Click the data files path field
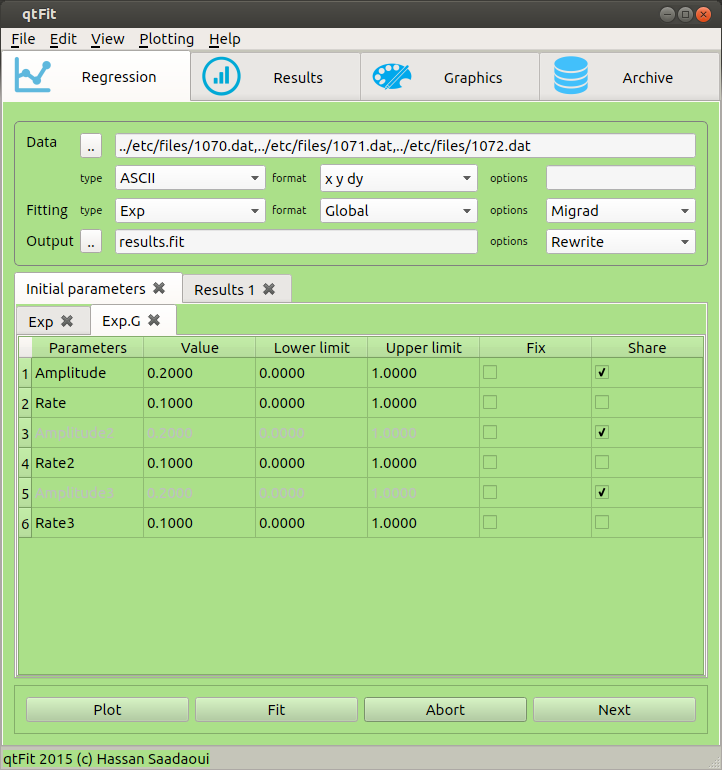Screen dimensions: 722x770 click(405, 146)
